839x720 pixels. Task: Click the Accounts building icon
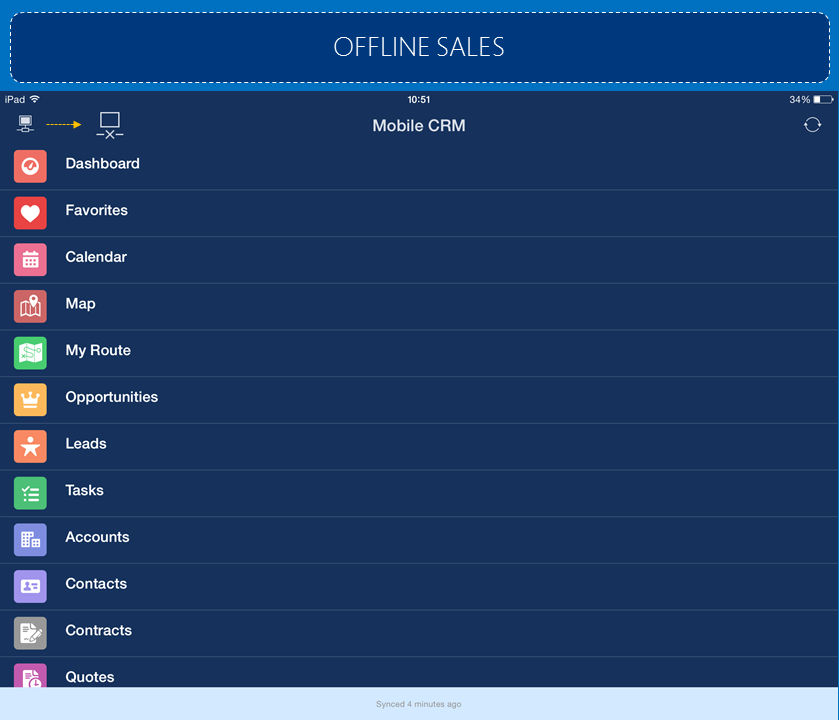(x=30, y=540)
